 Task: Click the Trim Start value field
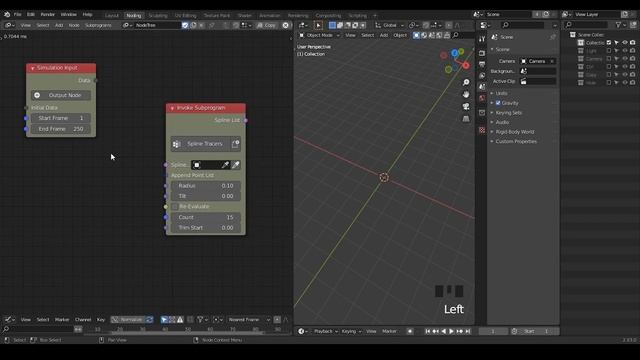206,228
